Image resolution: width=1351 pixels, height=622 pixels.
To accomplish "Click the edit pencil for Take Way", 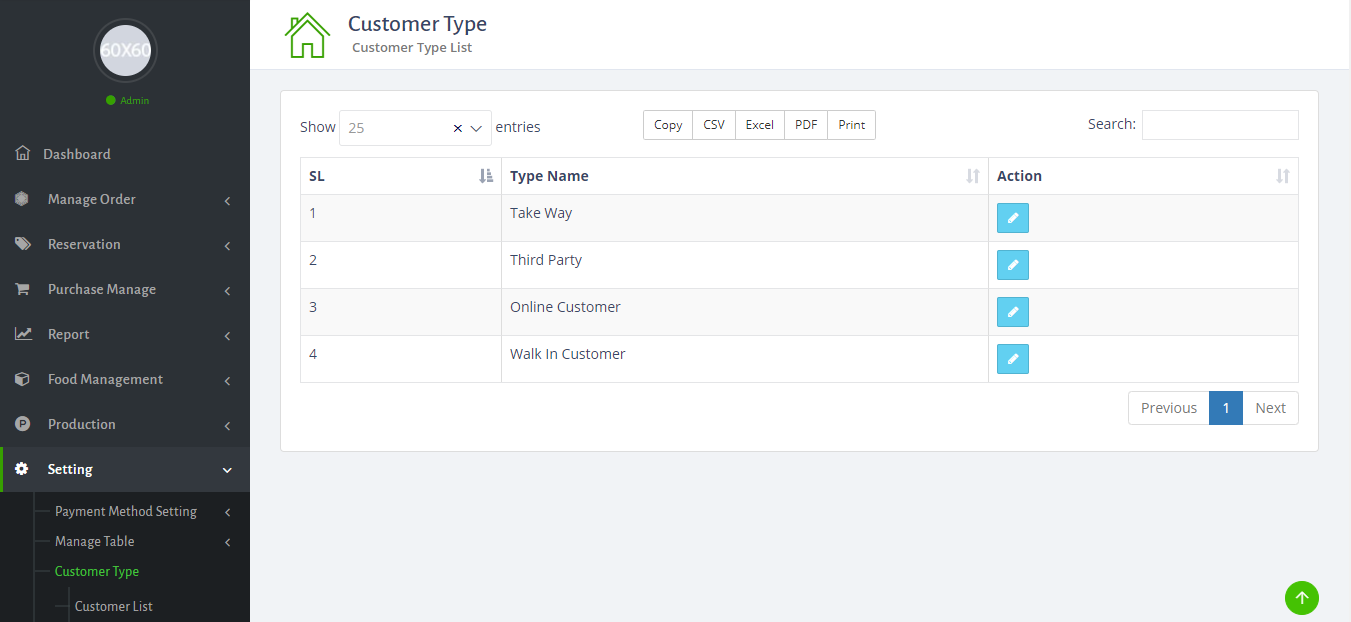I will click(1012, 218).
